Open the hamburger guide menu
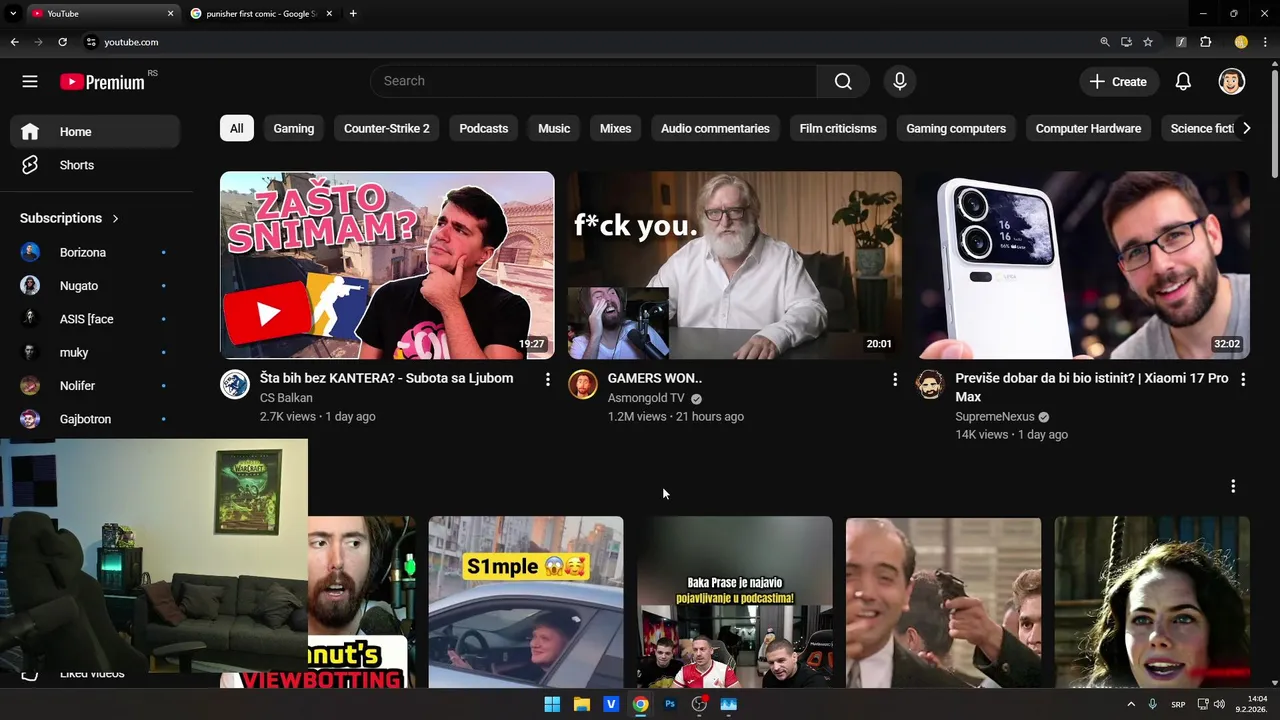This screenshot has height=720, width=1280. tap(30, 82)
